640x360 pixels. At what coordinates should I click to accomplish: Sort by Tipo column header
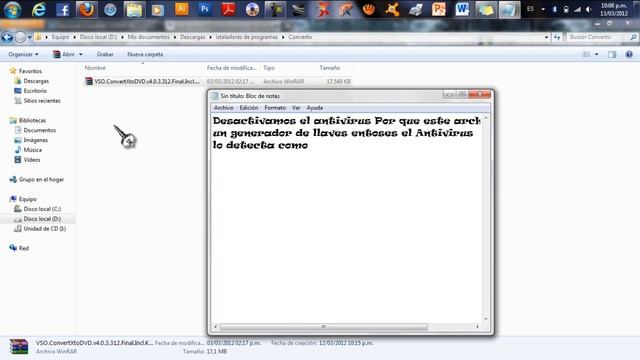(269, 68)
